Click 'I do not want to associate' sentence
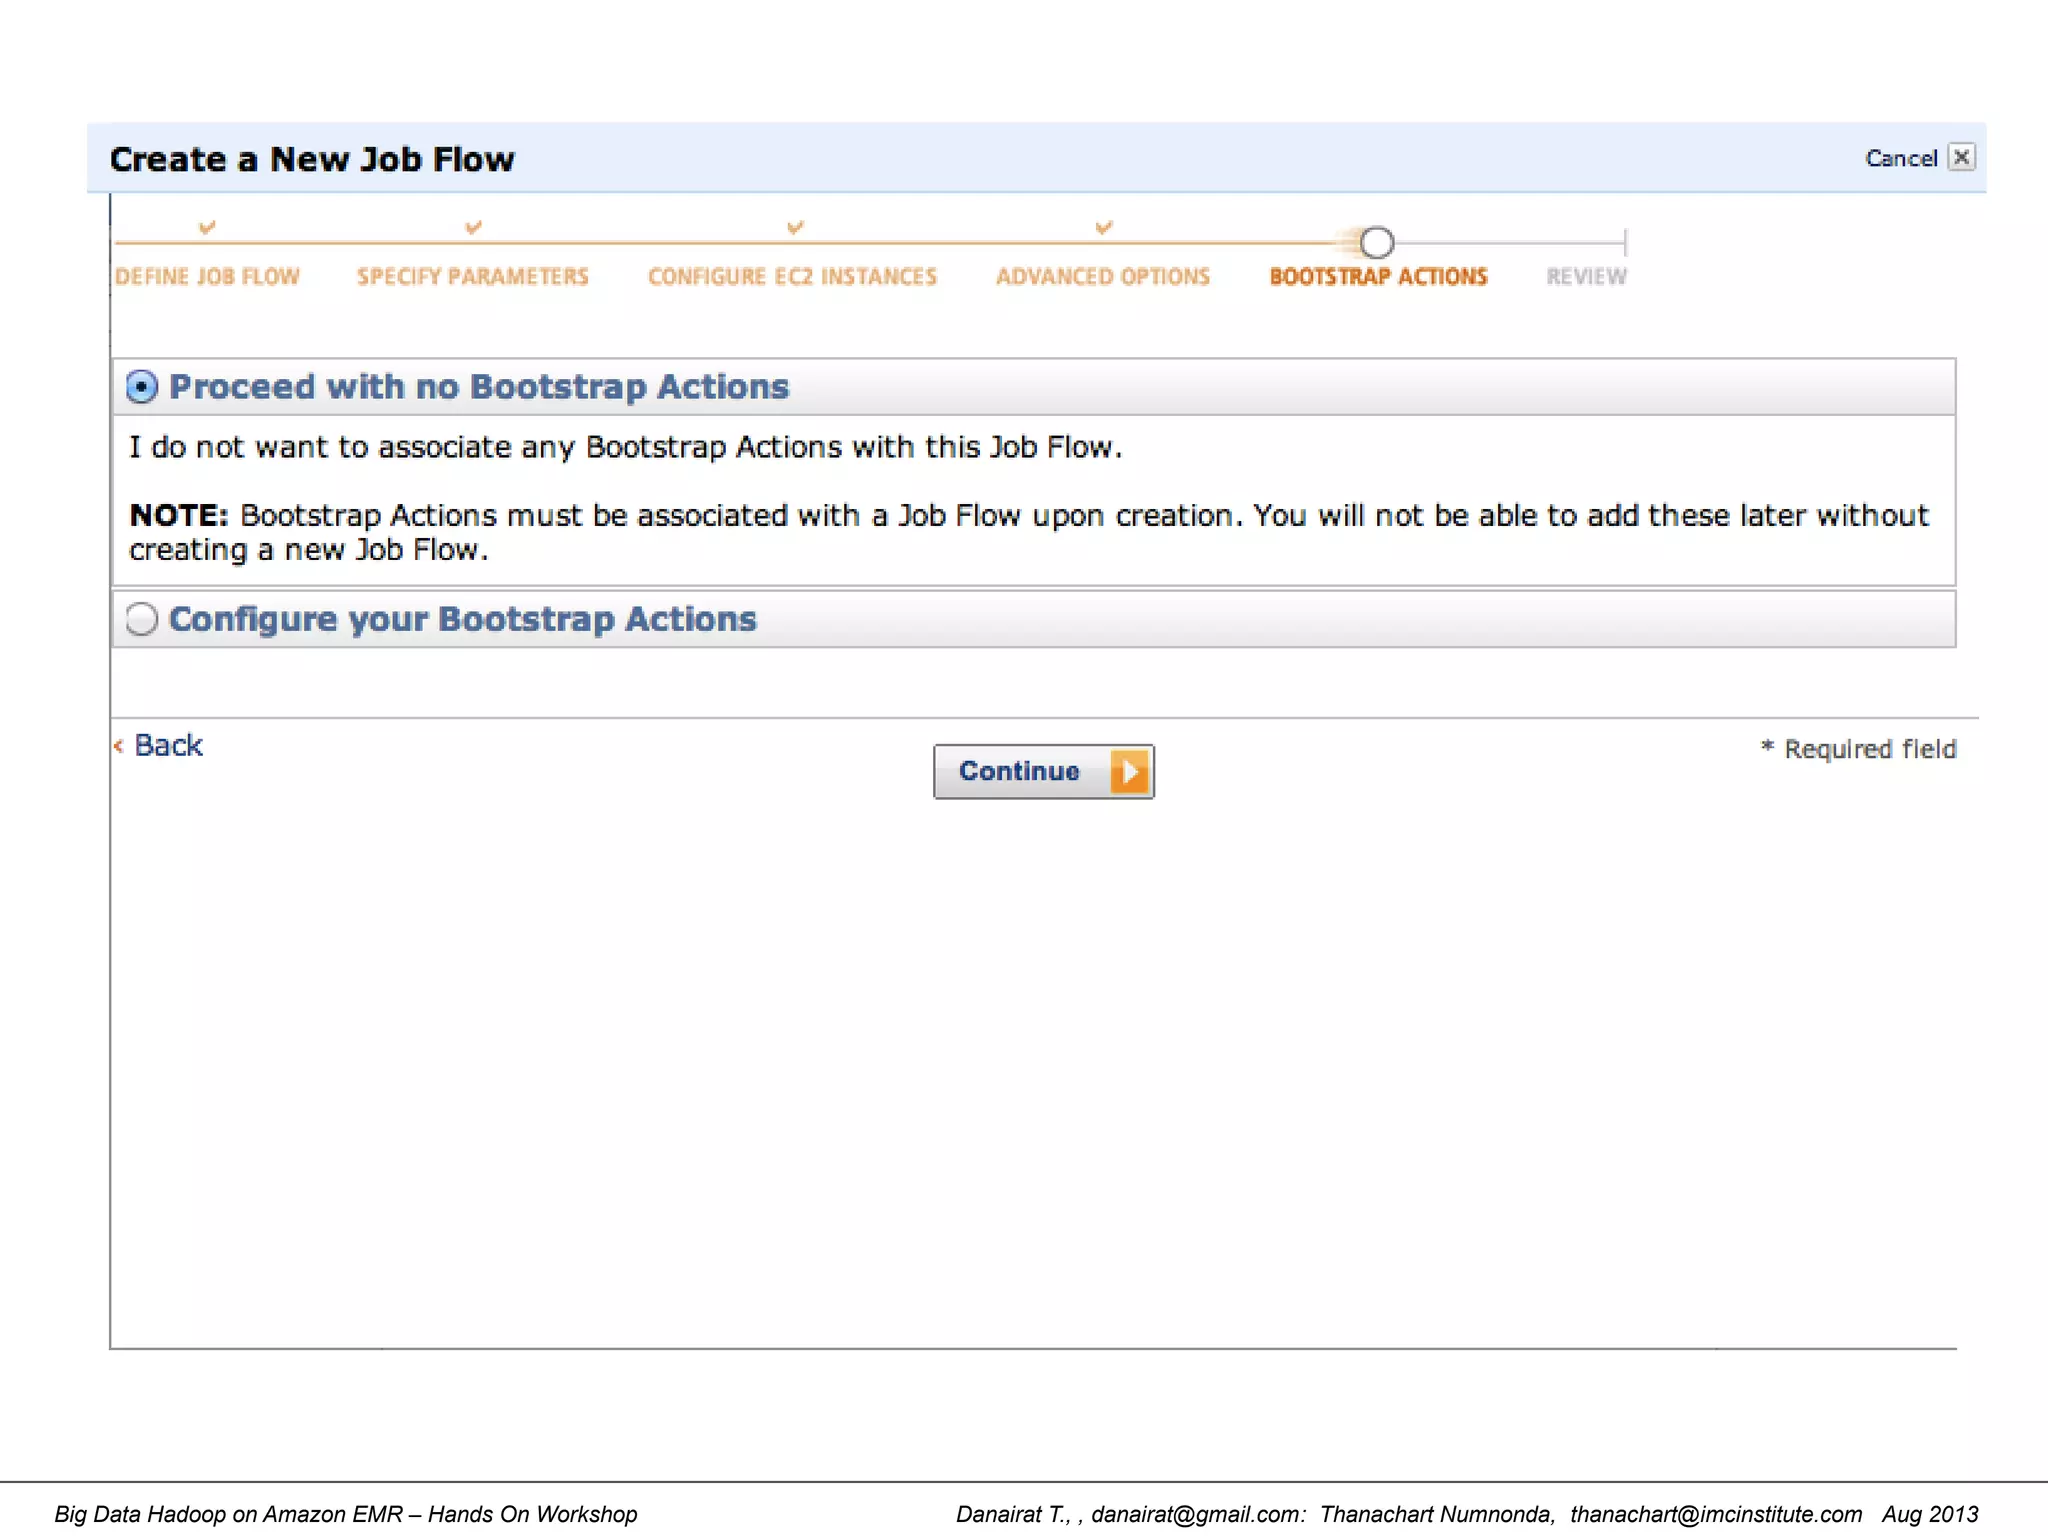 [x=626, y=447]
